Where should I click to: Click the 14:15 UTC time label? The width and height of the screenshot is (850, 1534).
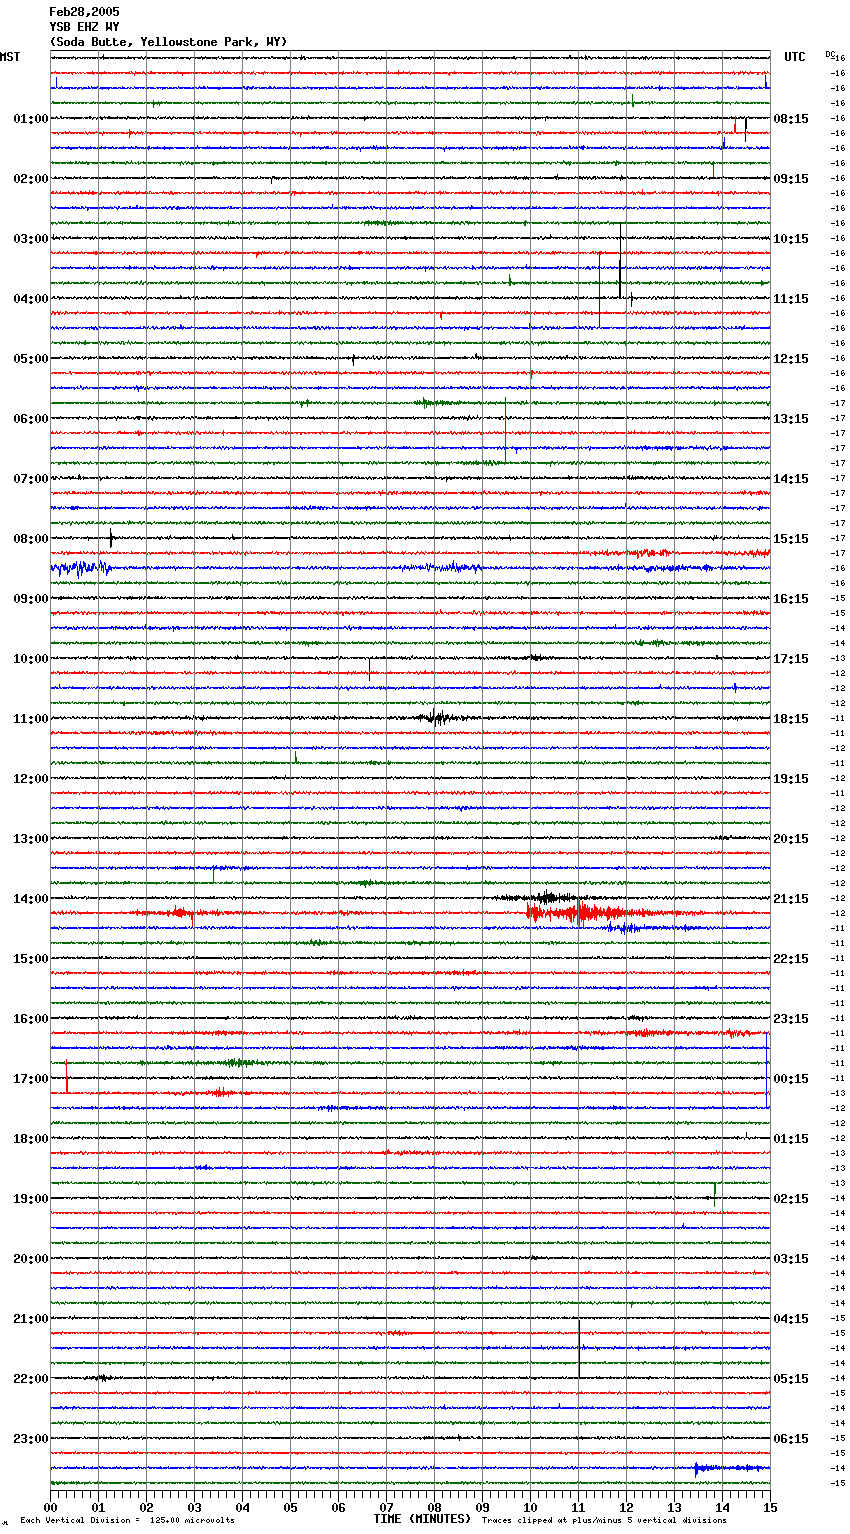point(791,479)
